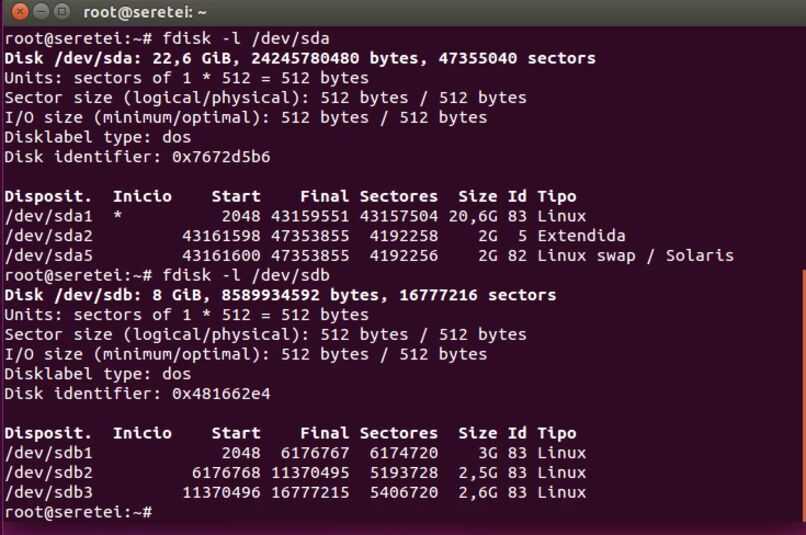
Task: Click Linux swap / Solaris type
Action: [x=635, y=255]
